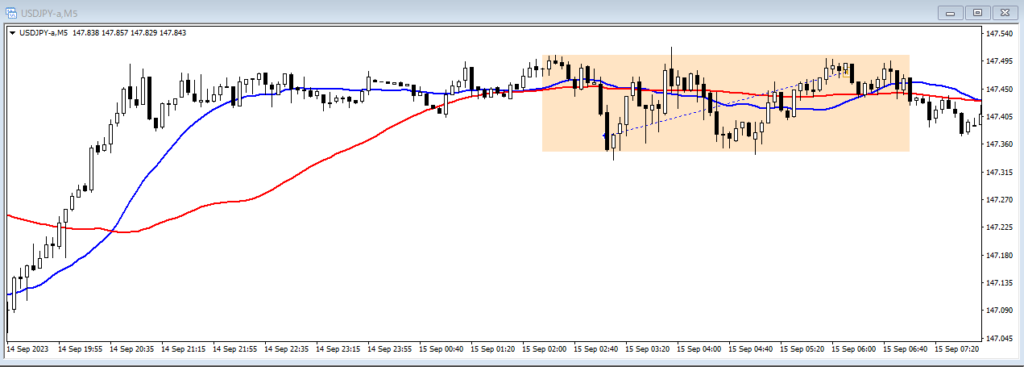Click price scale label 147.090
This screenshot has height=367, width=1024.
point(1000,311)
